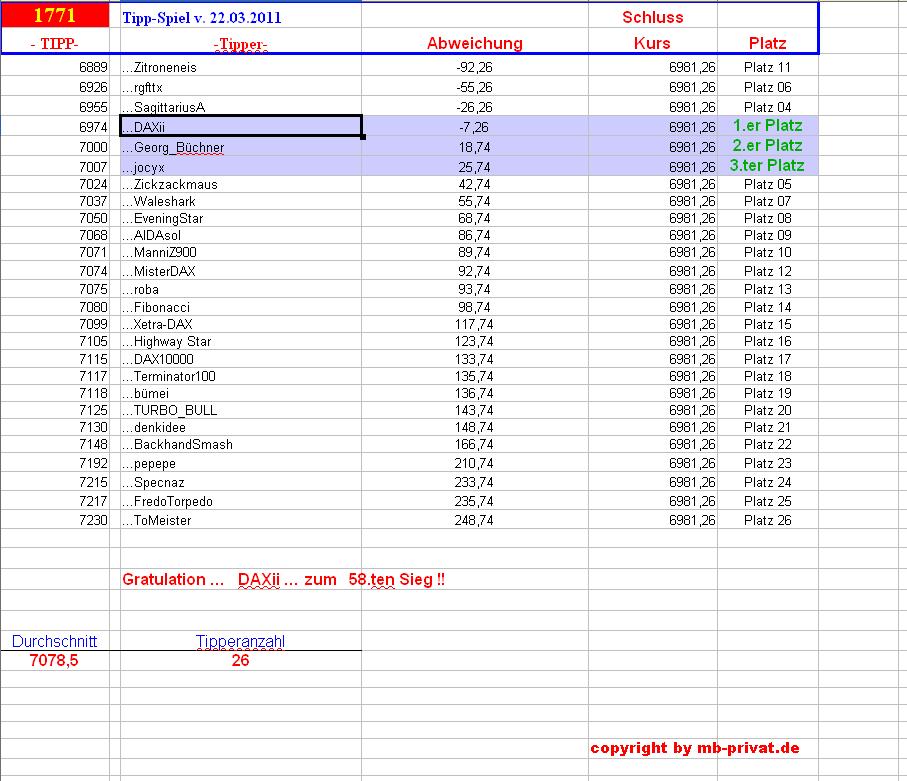Viewport: 907px width, 781px height.
Task: Click the ...Highway Star cell
Action: (241, 341)
